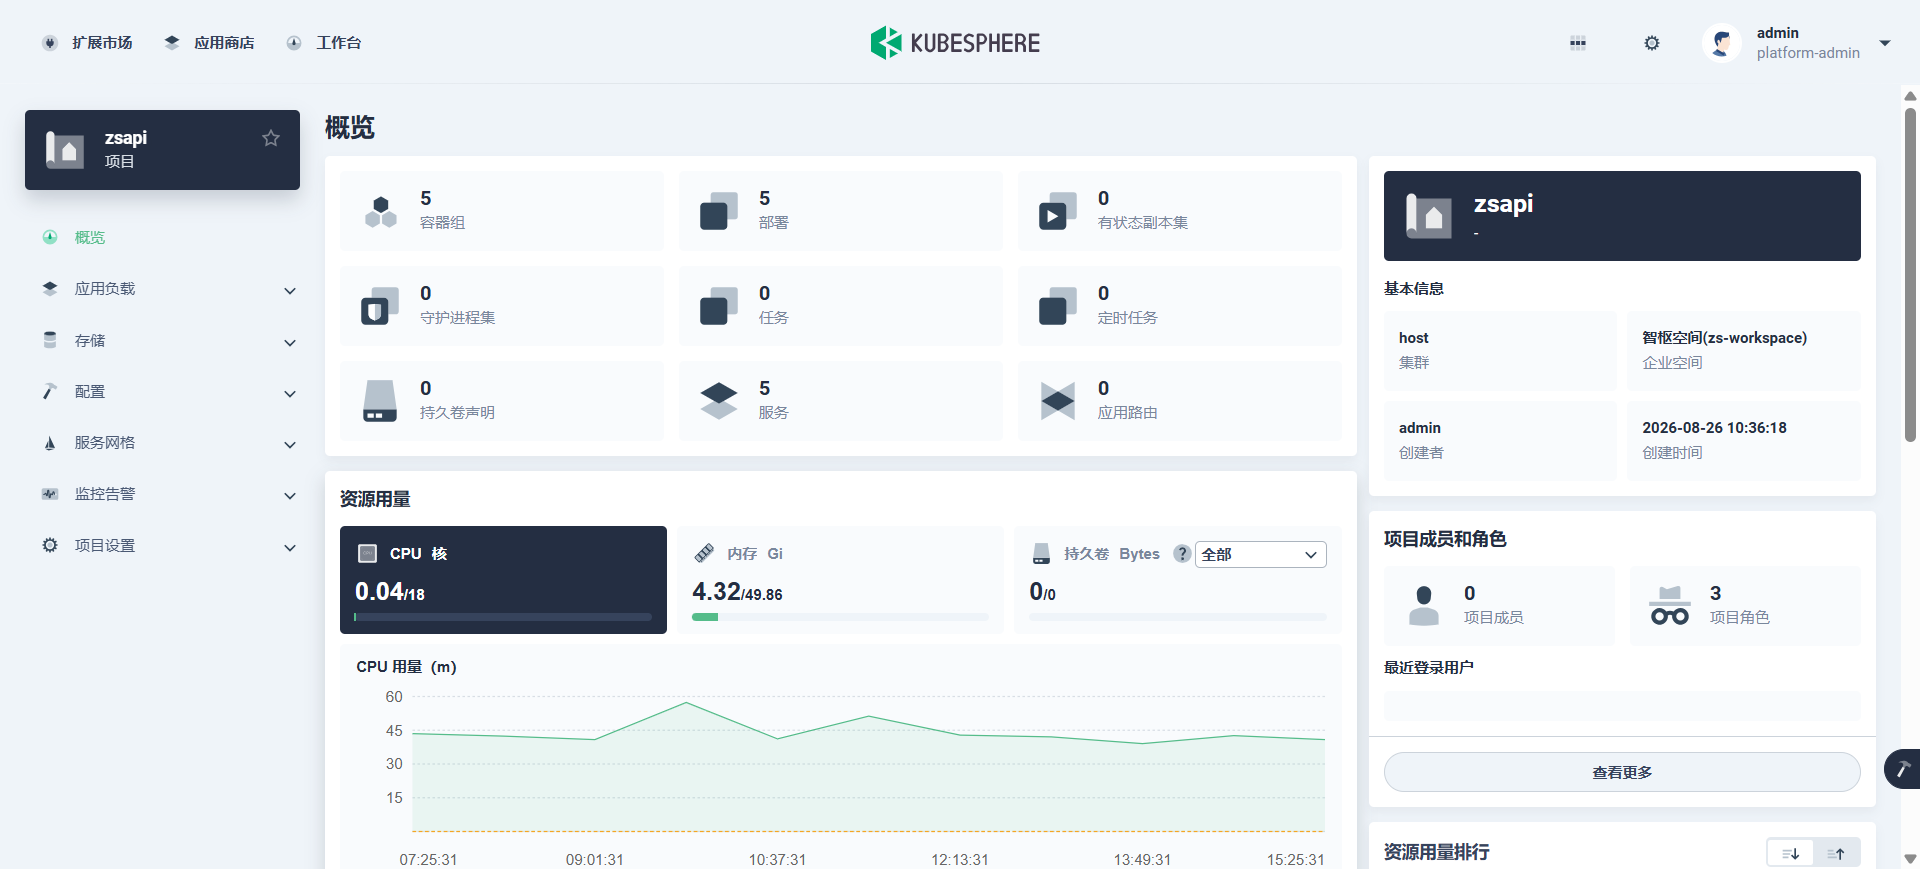
Task: Click the 定时任务 cronjob icon
Action: (x=1058, y=306)
